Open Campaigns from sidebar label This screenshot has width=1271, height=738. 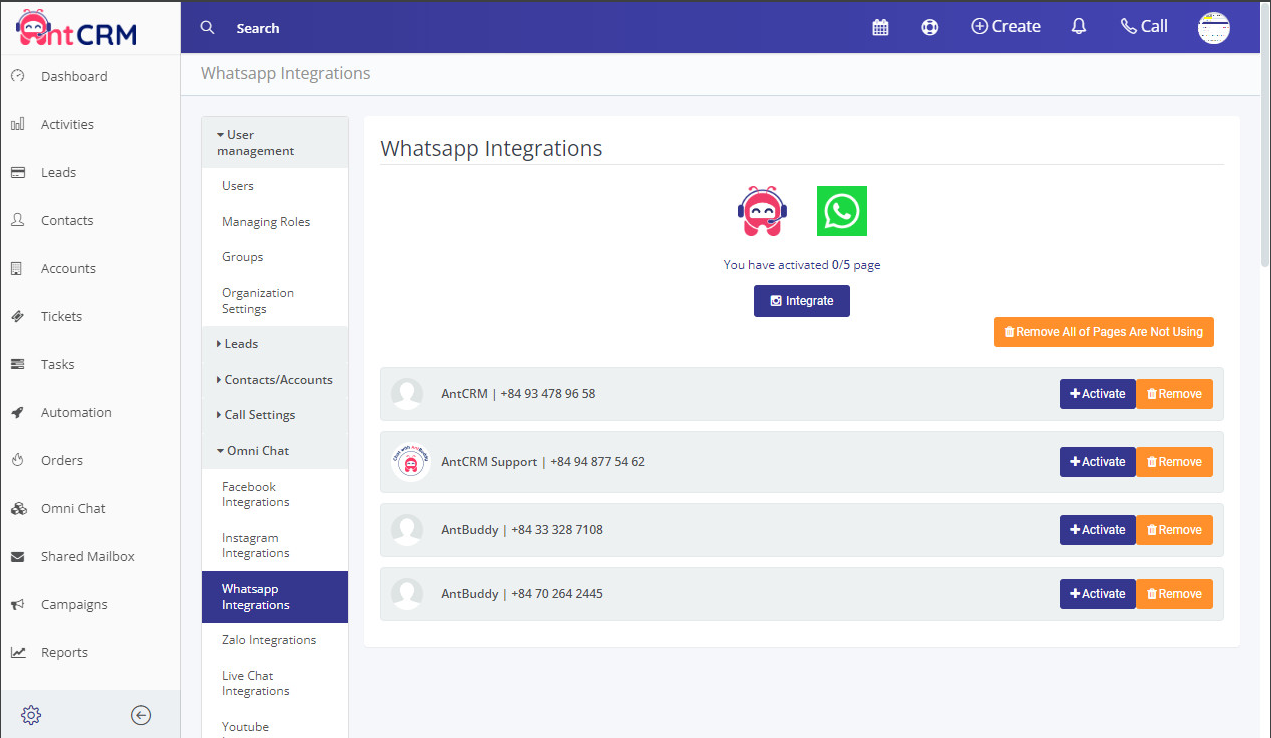[74, 604]
